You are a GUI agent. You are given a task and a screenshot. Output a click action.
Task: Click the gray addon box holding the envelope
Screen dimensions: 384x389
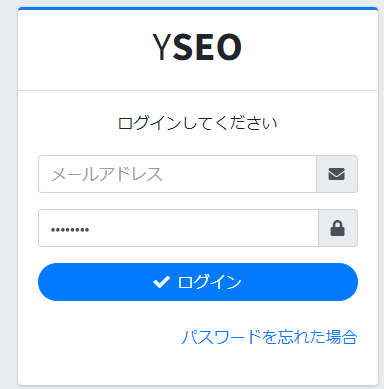tap(337, 174)
